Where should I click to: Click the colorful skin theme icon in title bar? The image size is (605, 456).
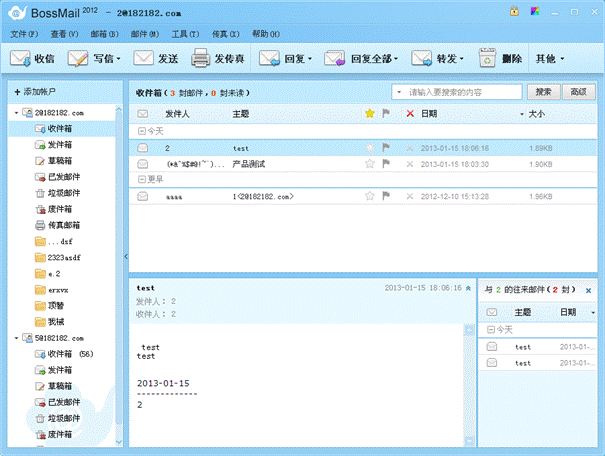tap(532, 11)
